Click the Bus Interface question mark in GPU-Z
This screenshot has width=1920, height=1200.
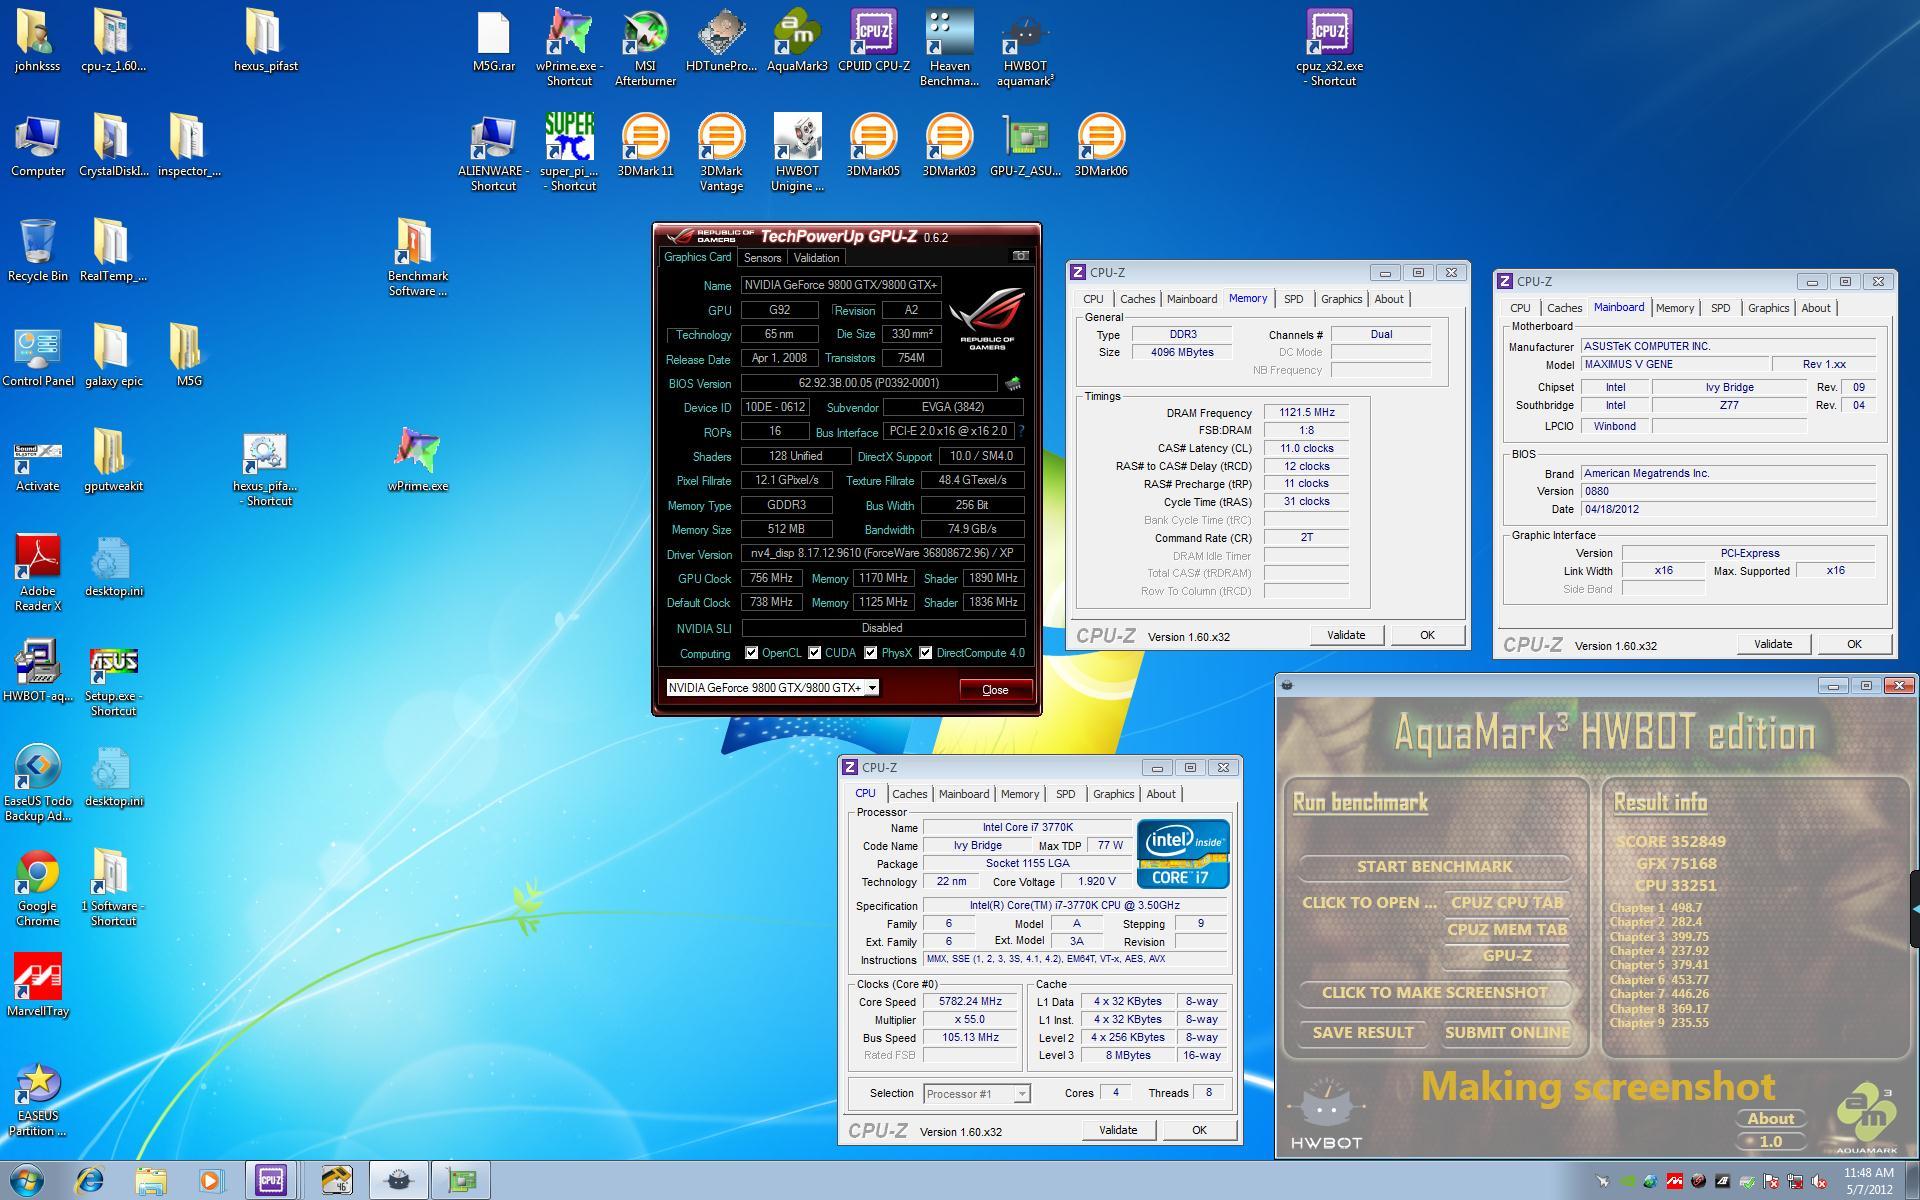[x=1021, y=431]
